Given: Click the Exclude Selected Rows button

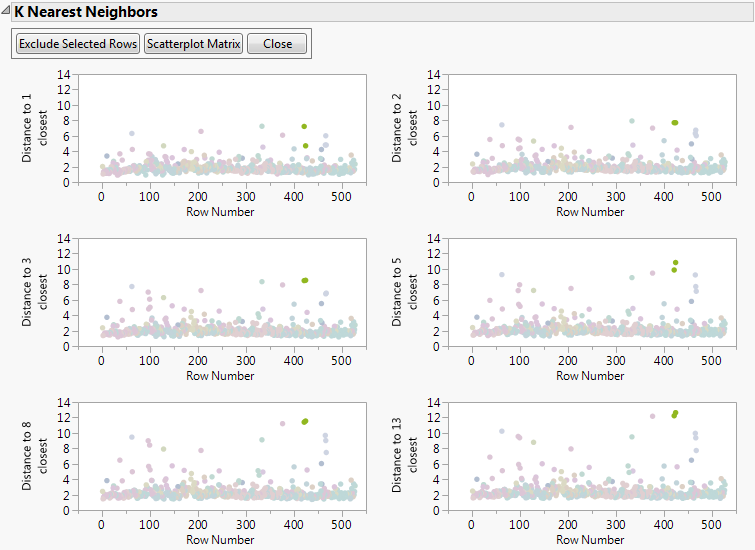Looking at the screenshot, I should tap(78, 44).
